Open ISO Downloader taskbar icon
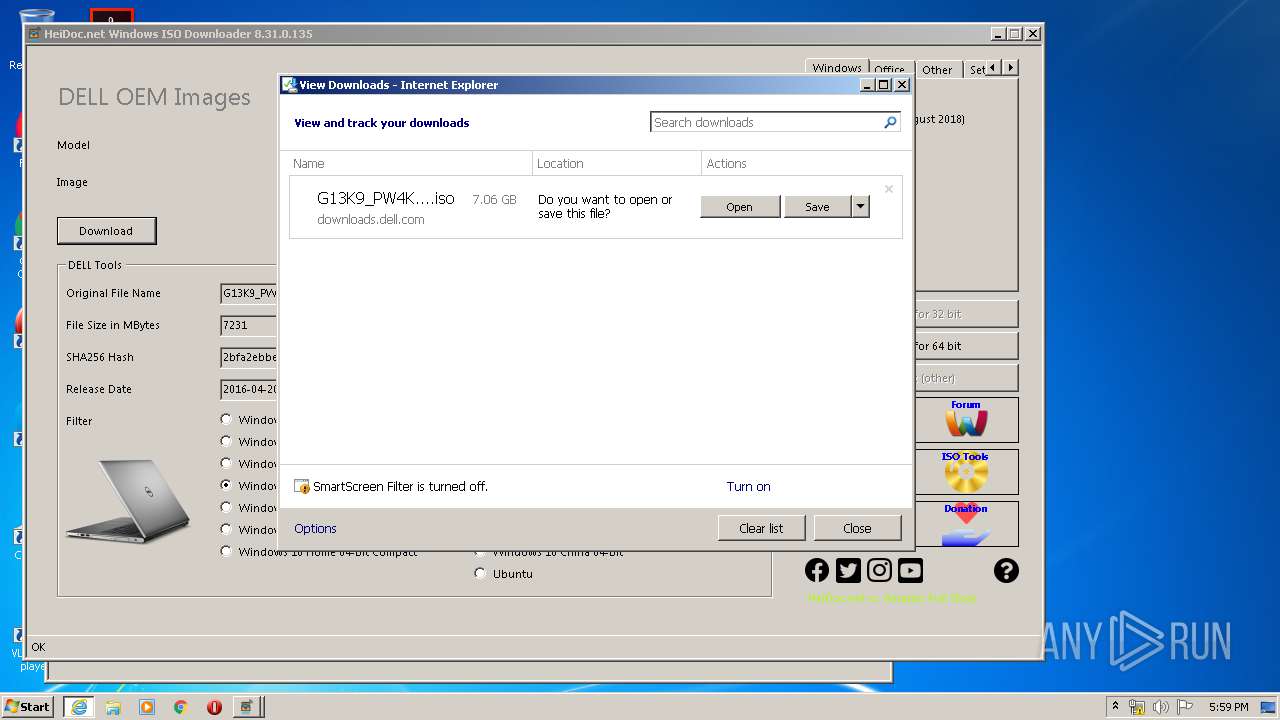Image resolution: width=1280 pixels, height=720 pixels. pyautogui.click(x=248, y=707)
